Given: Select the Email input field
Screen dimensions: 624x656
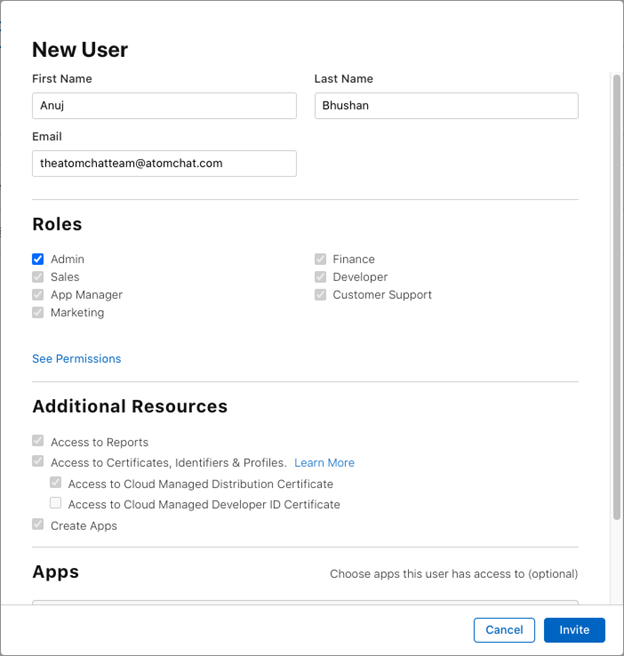Looking at the screenshot, I should coord(164,163).
